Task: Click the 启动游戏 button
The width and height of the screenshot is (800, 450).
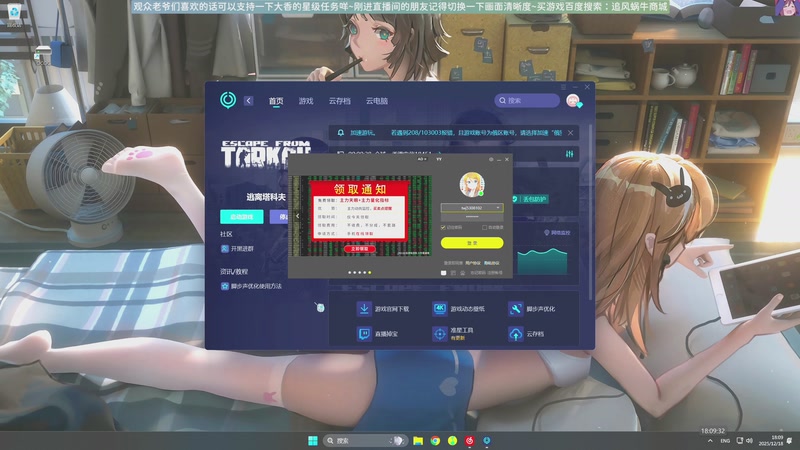Action: [x=242, y=216]
